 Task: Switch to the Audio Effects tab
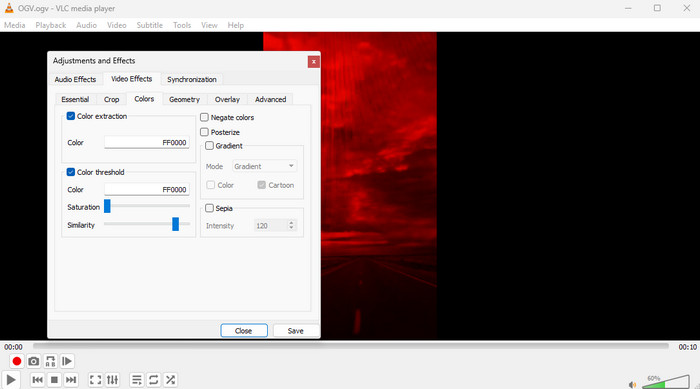tap(75, 79)
